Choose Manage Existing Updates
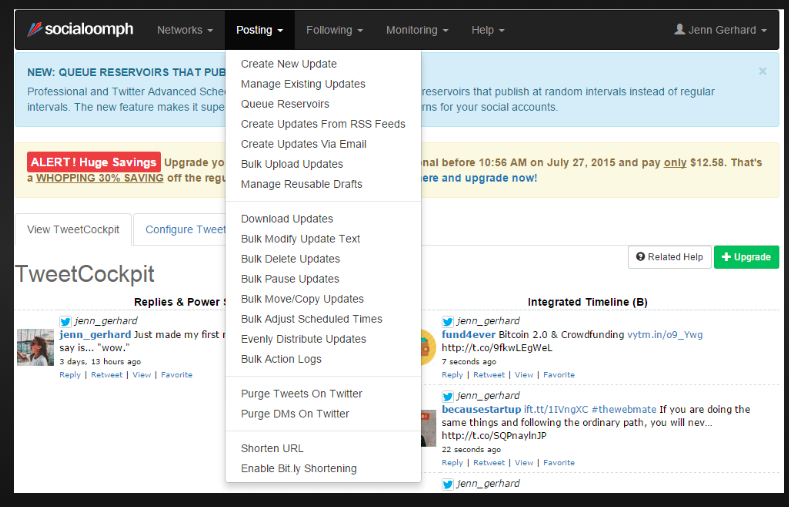The height and width of the screenshot is (507, 789). click(303, 84)
